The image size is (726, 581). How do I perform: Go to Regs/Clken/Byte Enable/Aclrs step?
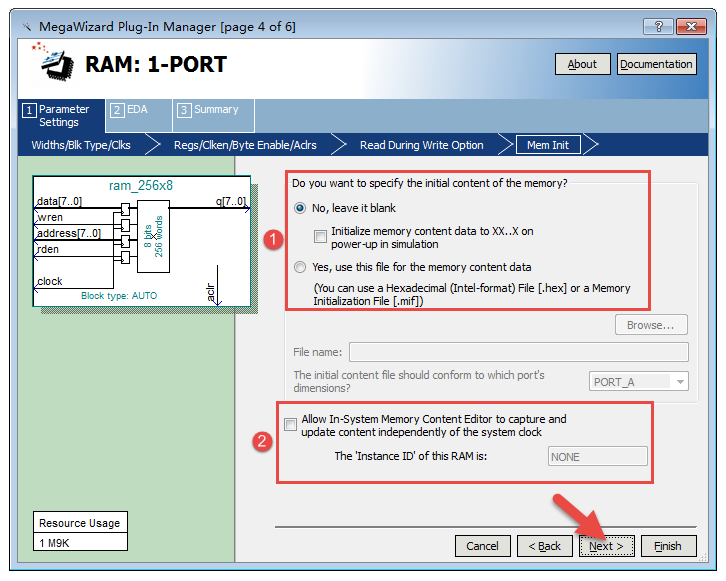pyautogui.click(x=245, y=145)
